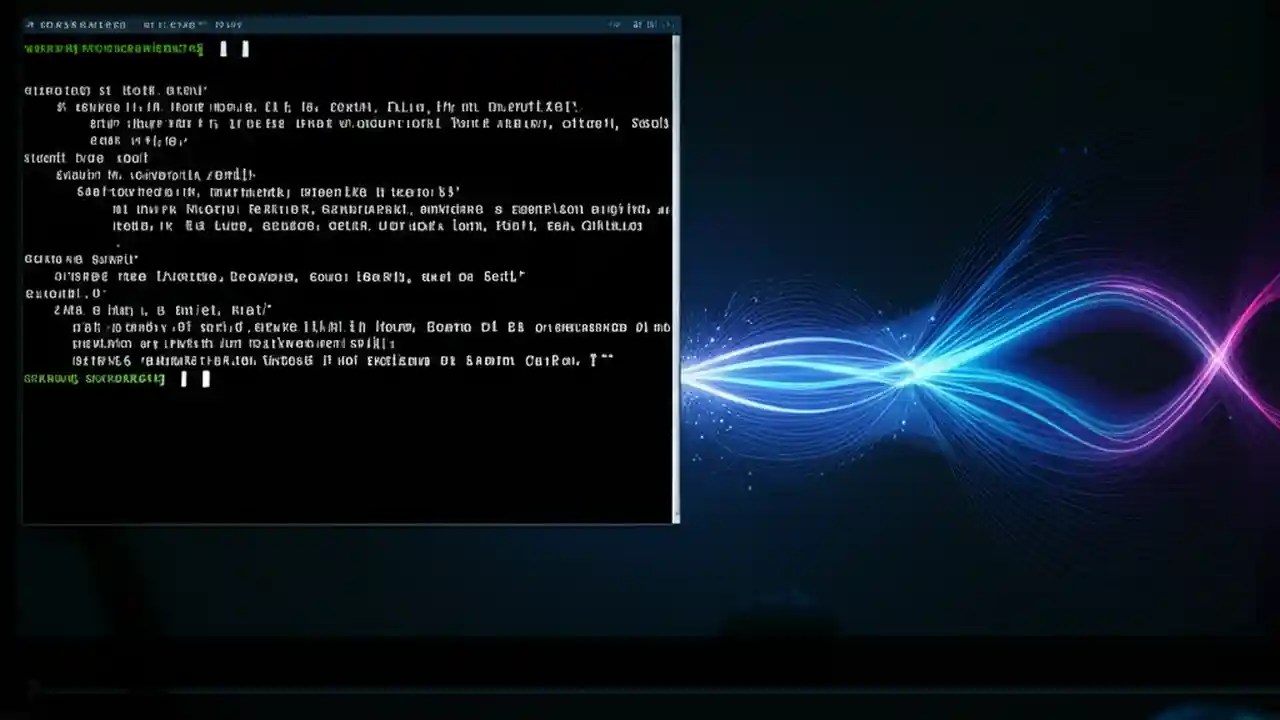The image size is (1280, 720).
Task: Toggle the second cursor block on the first line
Action: click(246, 48)
